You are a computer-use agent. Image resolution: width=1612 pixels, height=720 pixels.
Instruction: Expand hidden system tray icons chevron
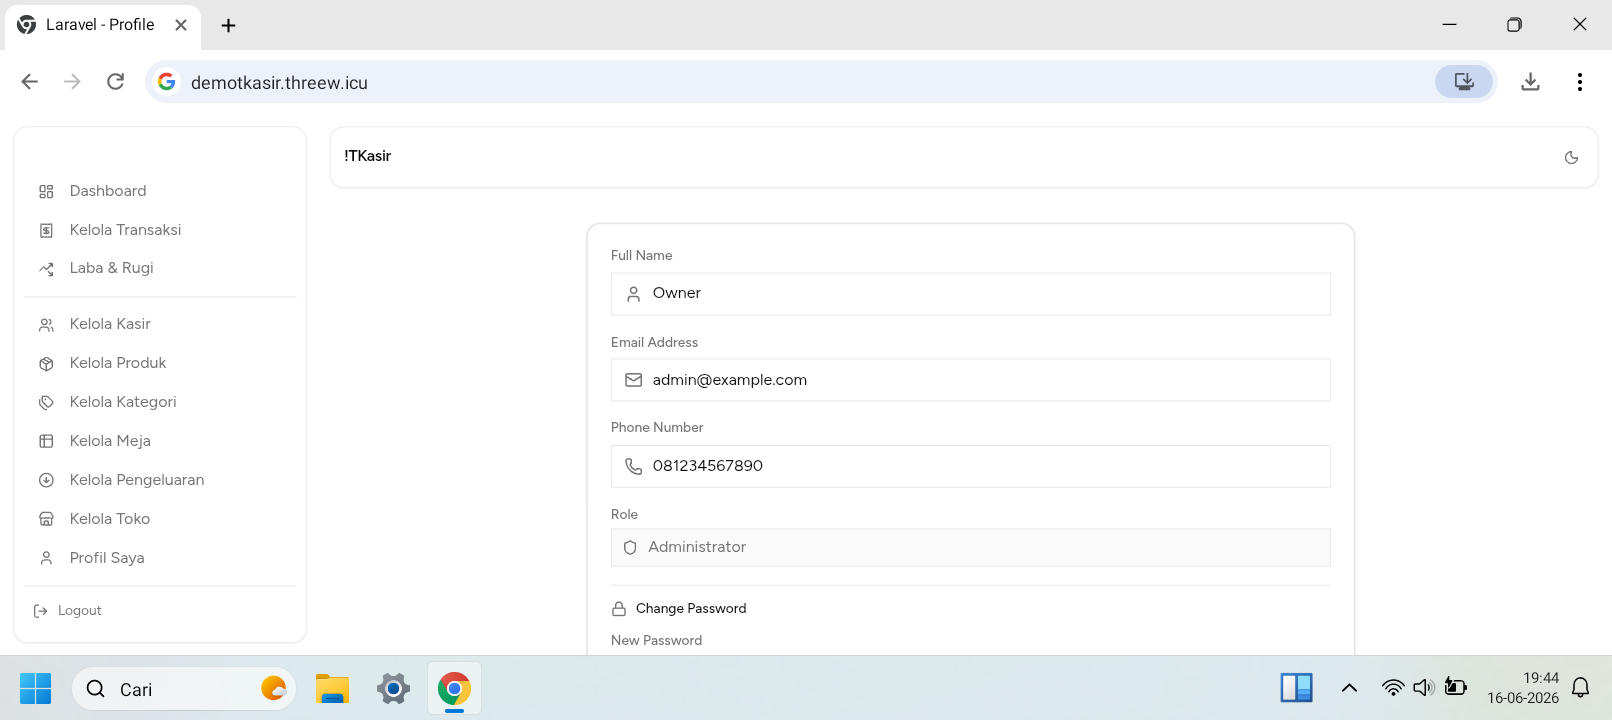(1349, 688)
